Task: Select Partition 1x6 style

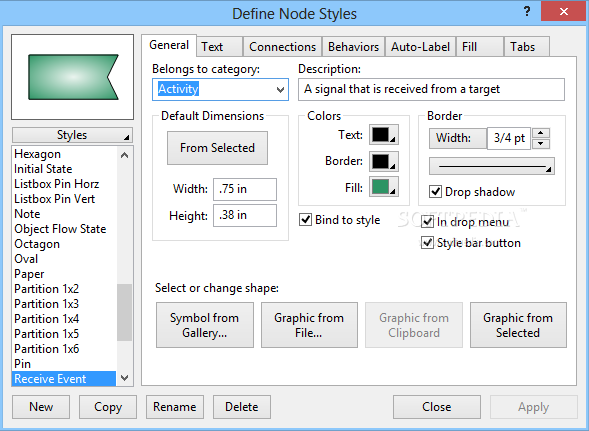Action: (64, 349)
